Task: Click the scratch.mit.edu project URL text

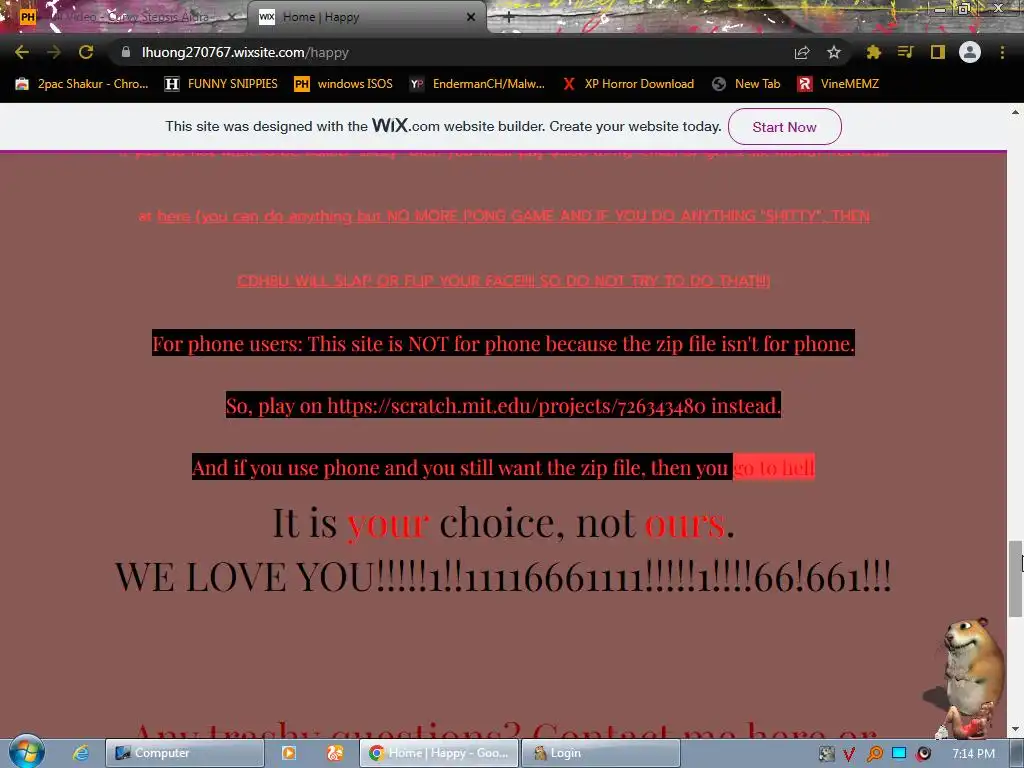Action: pyautogui.click(x=516, y=406)
